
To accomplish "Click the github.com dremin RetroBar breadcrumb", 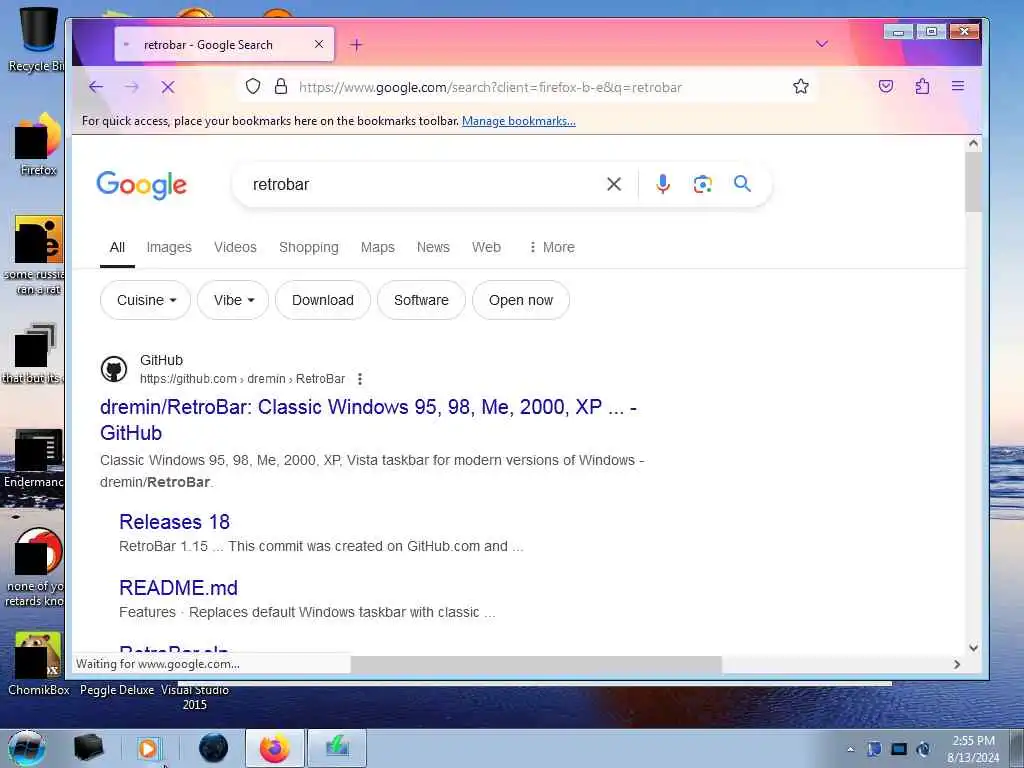I will pos(242,379).
